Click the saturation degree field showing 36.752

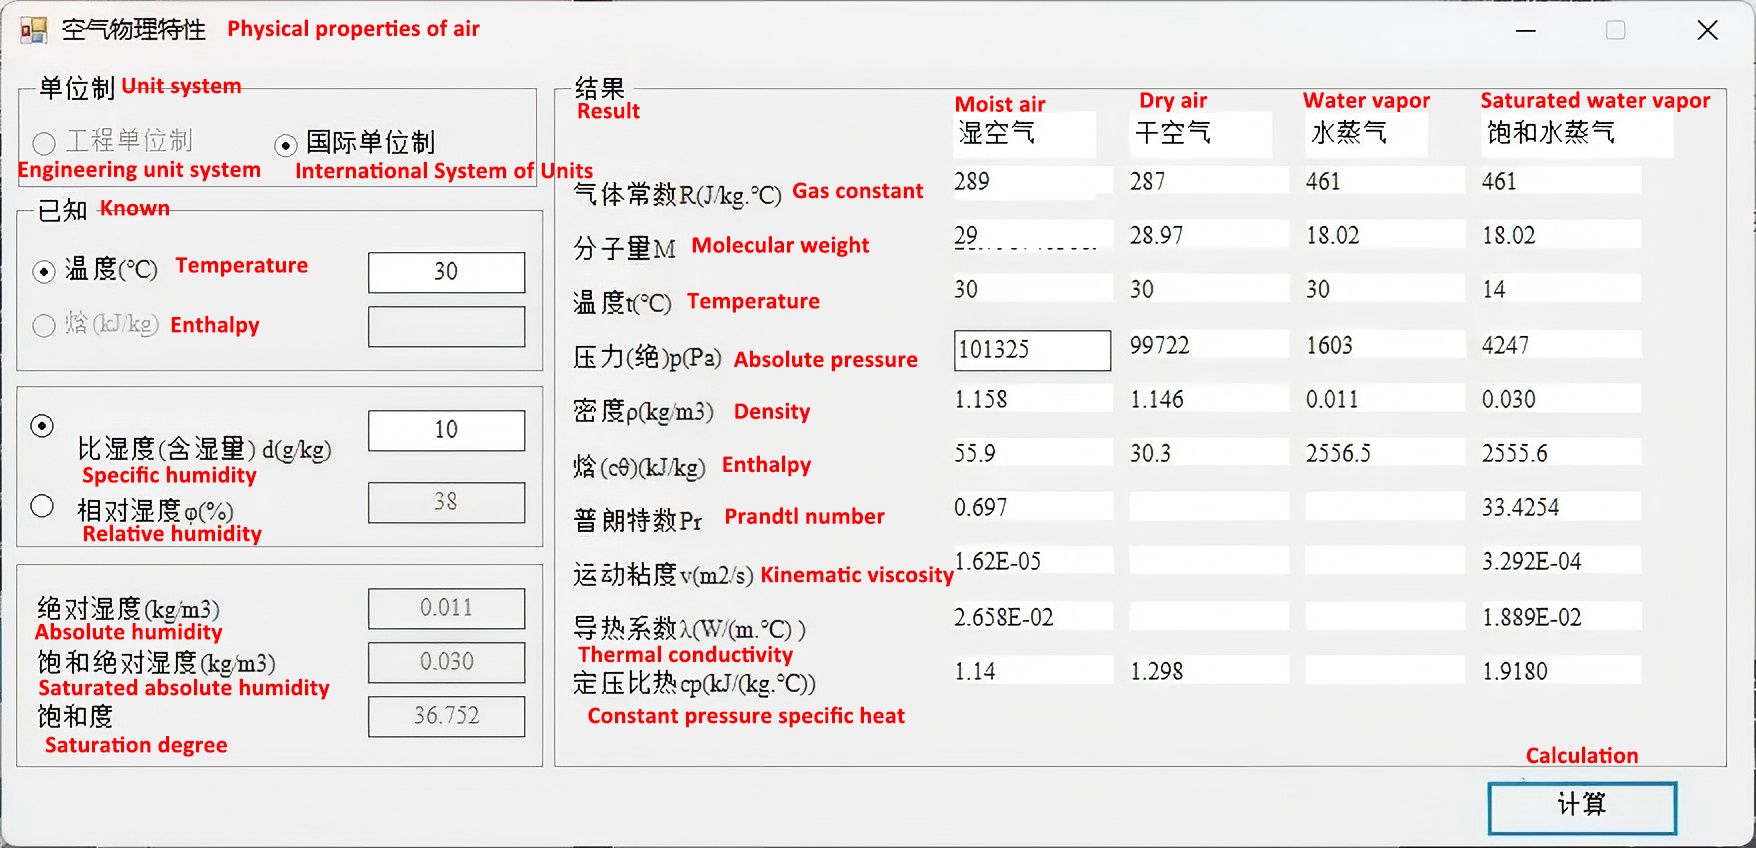446,716
